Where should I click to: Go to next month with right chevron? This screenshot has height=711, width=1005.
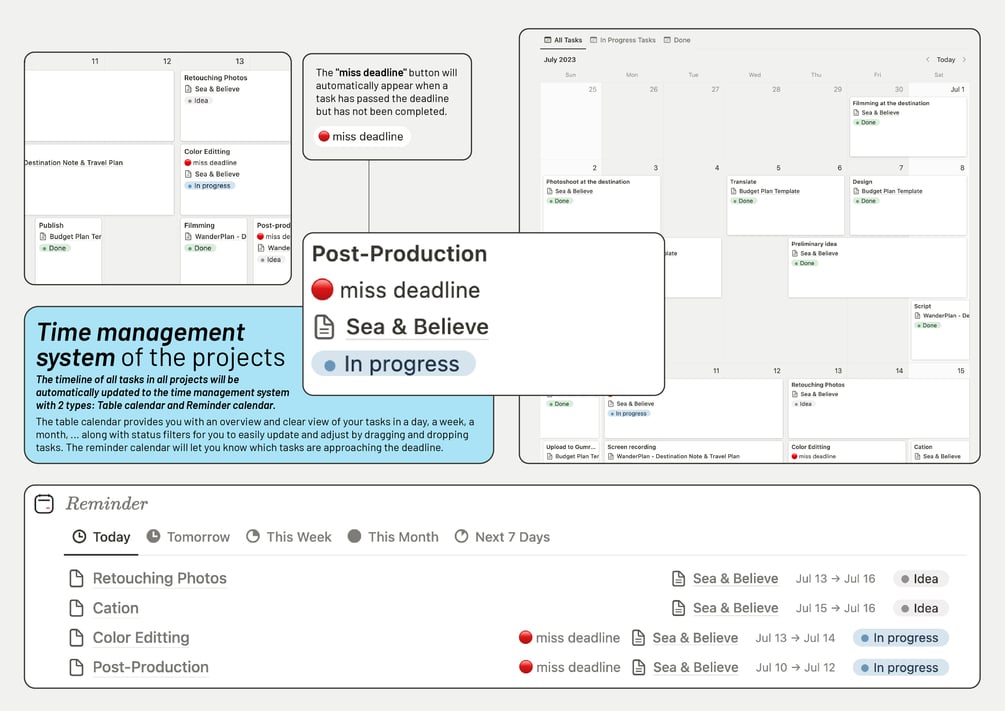(964, 60)
